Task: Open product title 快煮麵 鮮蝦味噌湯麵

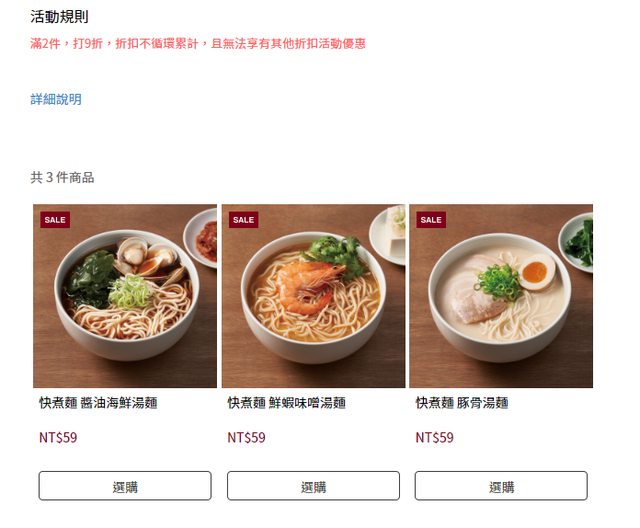Action: click(x=287, y=403)
